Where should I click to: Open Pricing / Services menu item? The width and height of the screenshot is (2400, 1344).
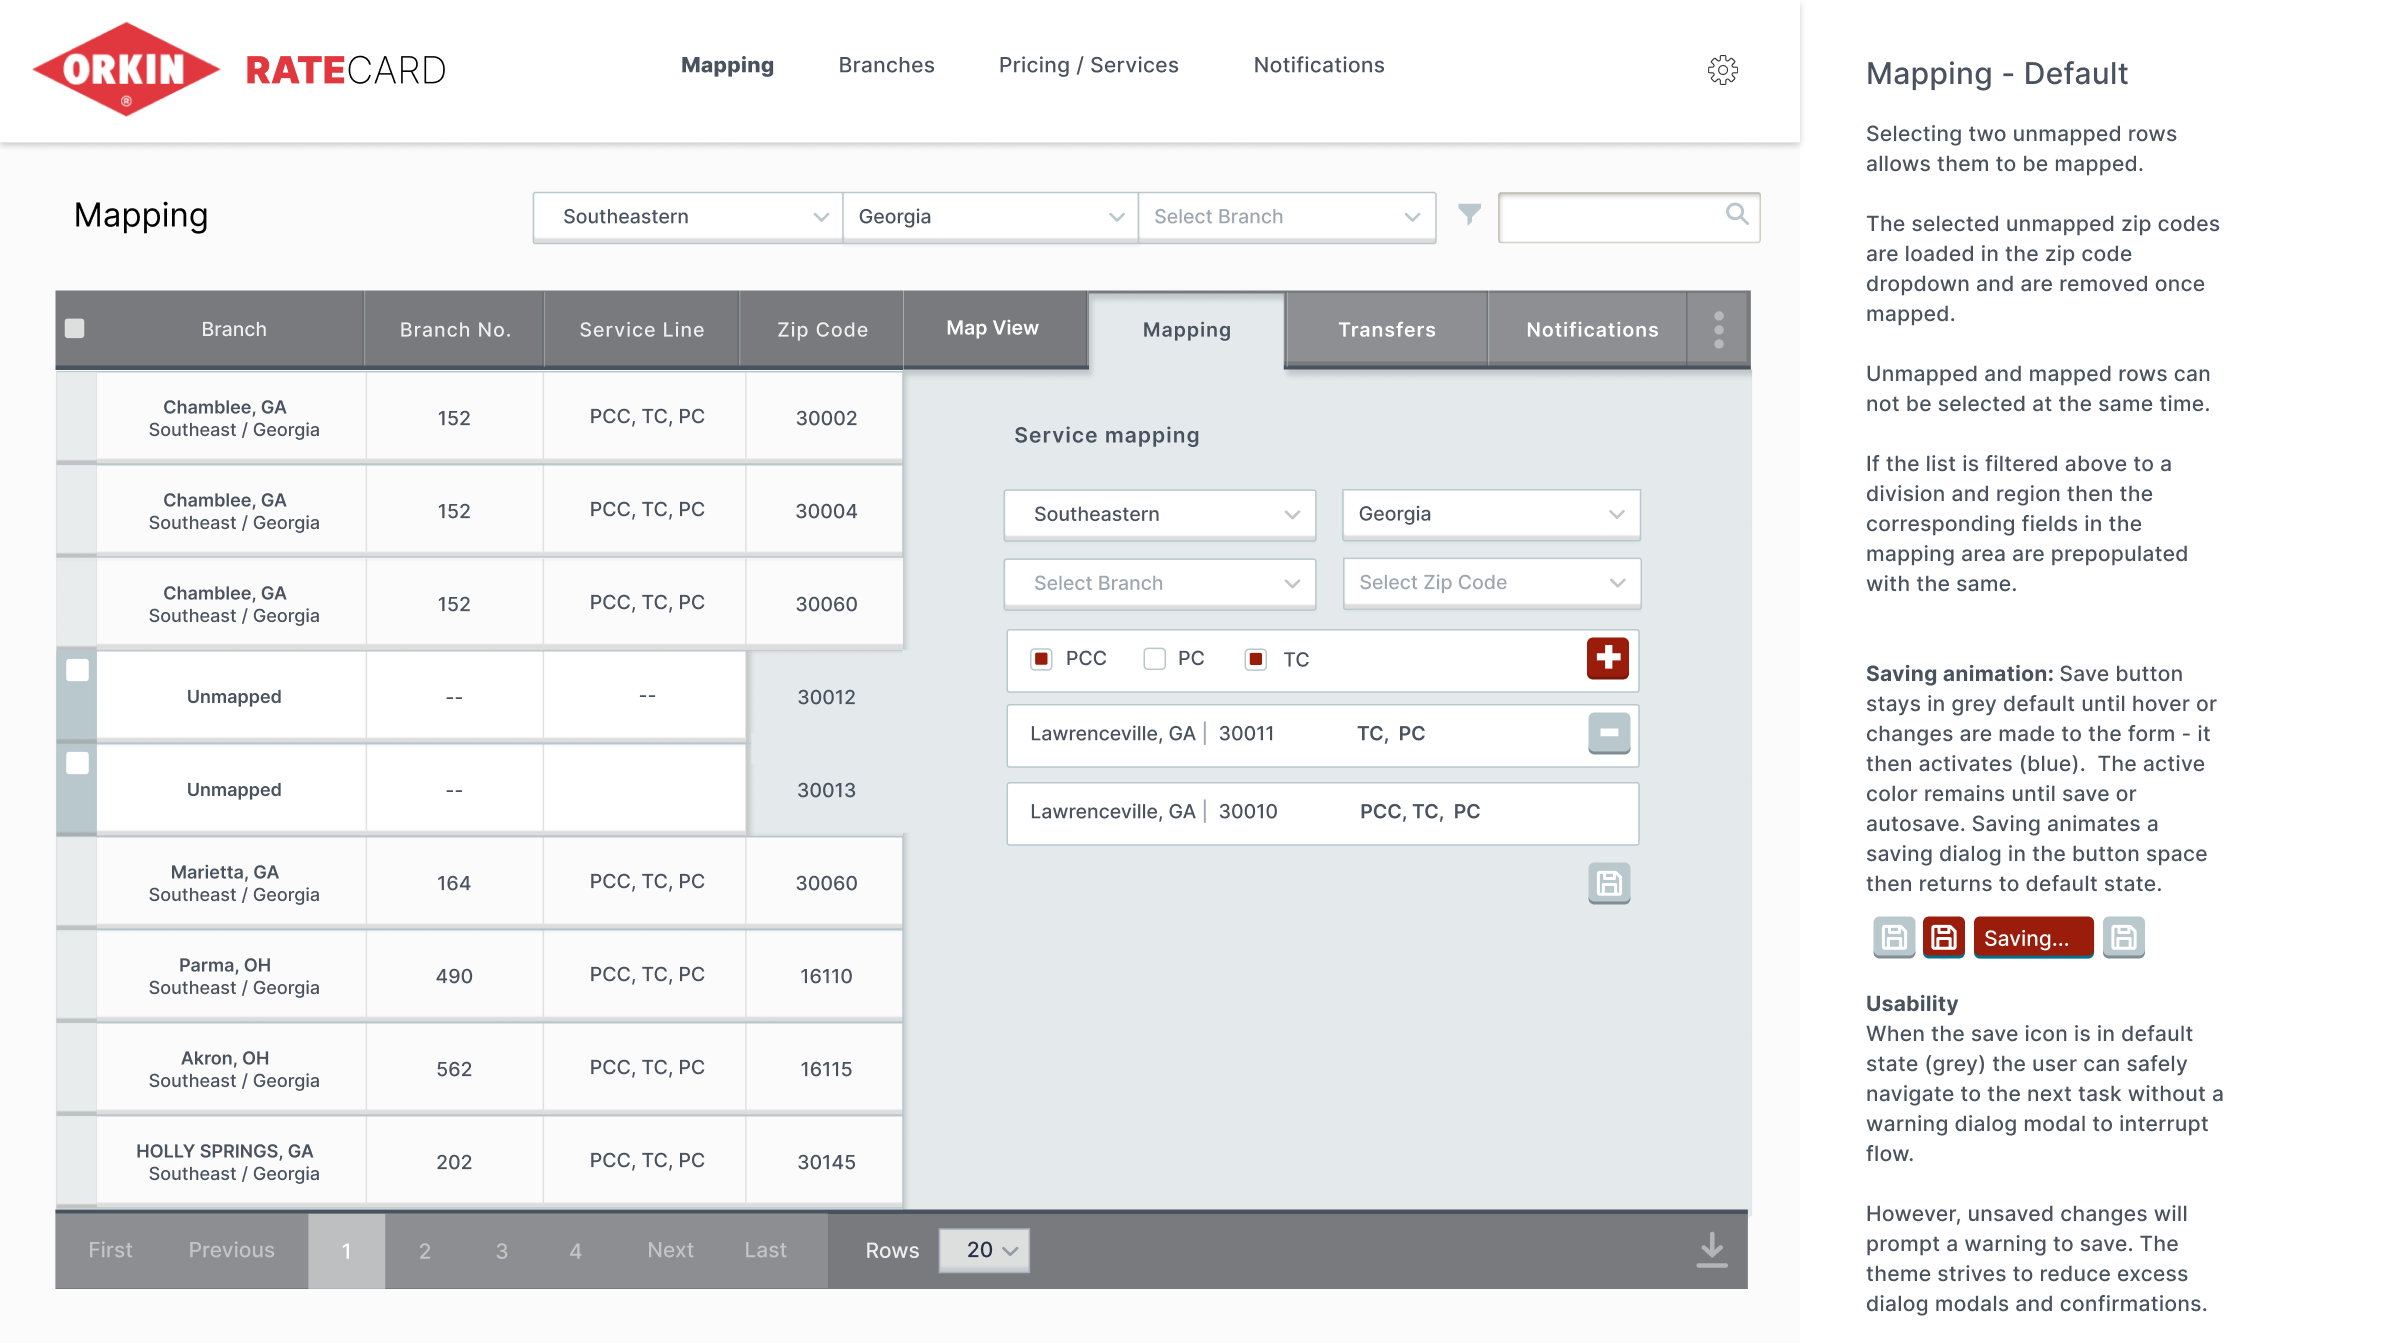pos(1088,65)
